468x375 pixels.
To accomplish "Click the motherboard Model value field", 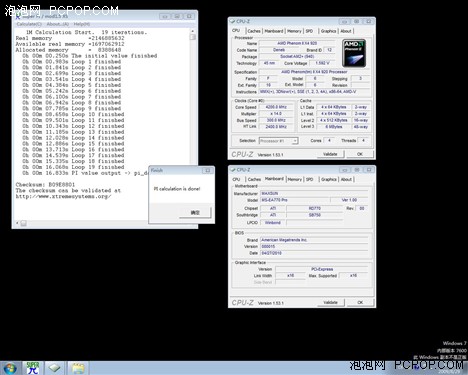I will (295, 200).
